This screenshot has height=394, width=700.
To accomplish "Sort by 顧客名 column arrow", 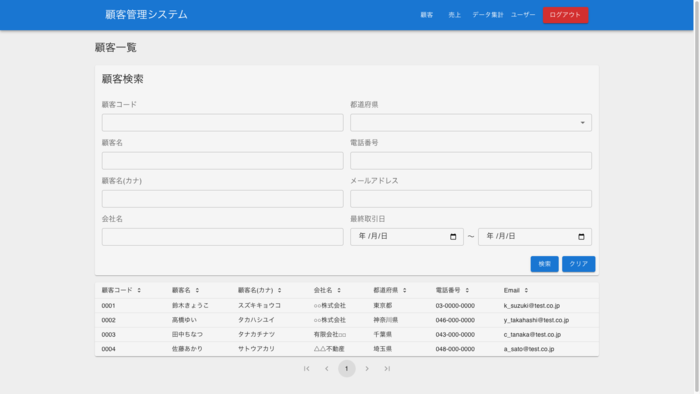I will click(197, 290).
